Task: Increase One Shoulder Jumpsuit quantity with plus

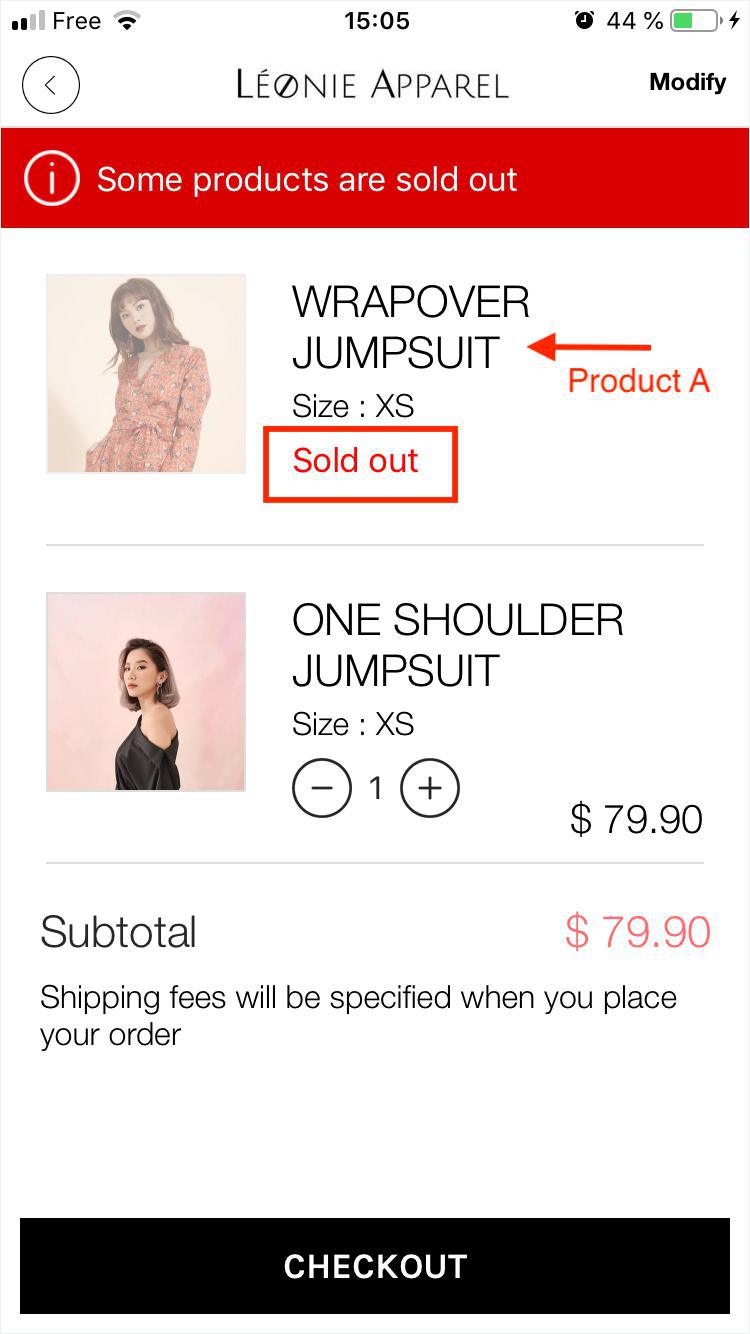Action: [430, 789]
